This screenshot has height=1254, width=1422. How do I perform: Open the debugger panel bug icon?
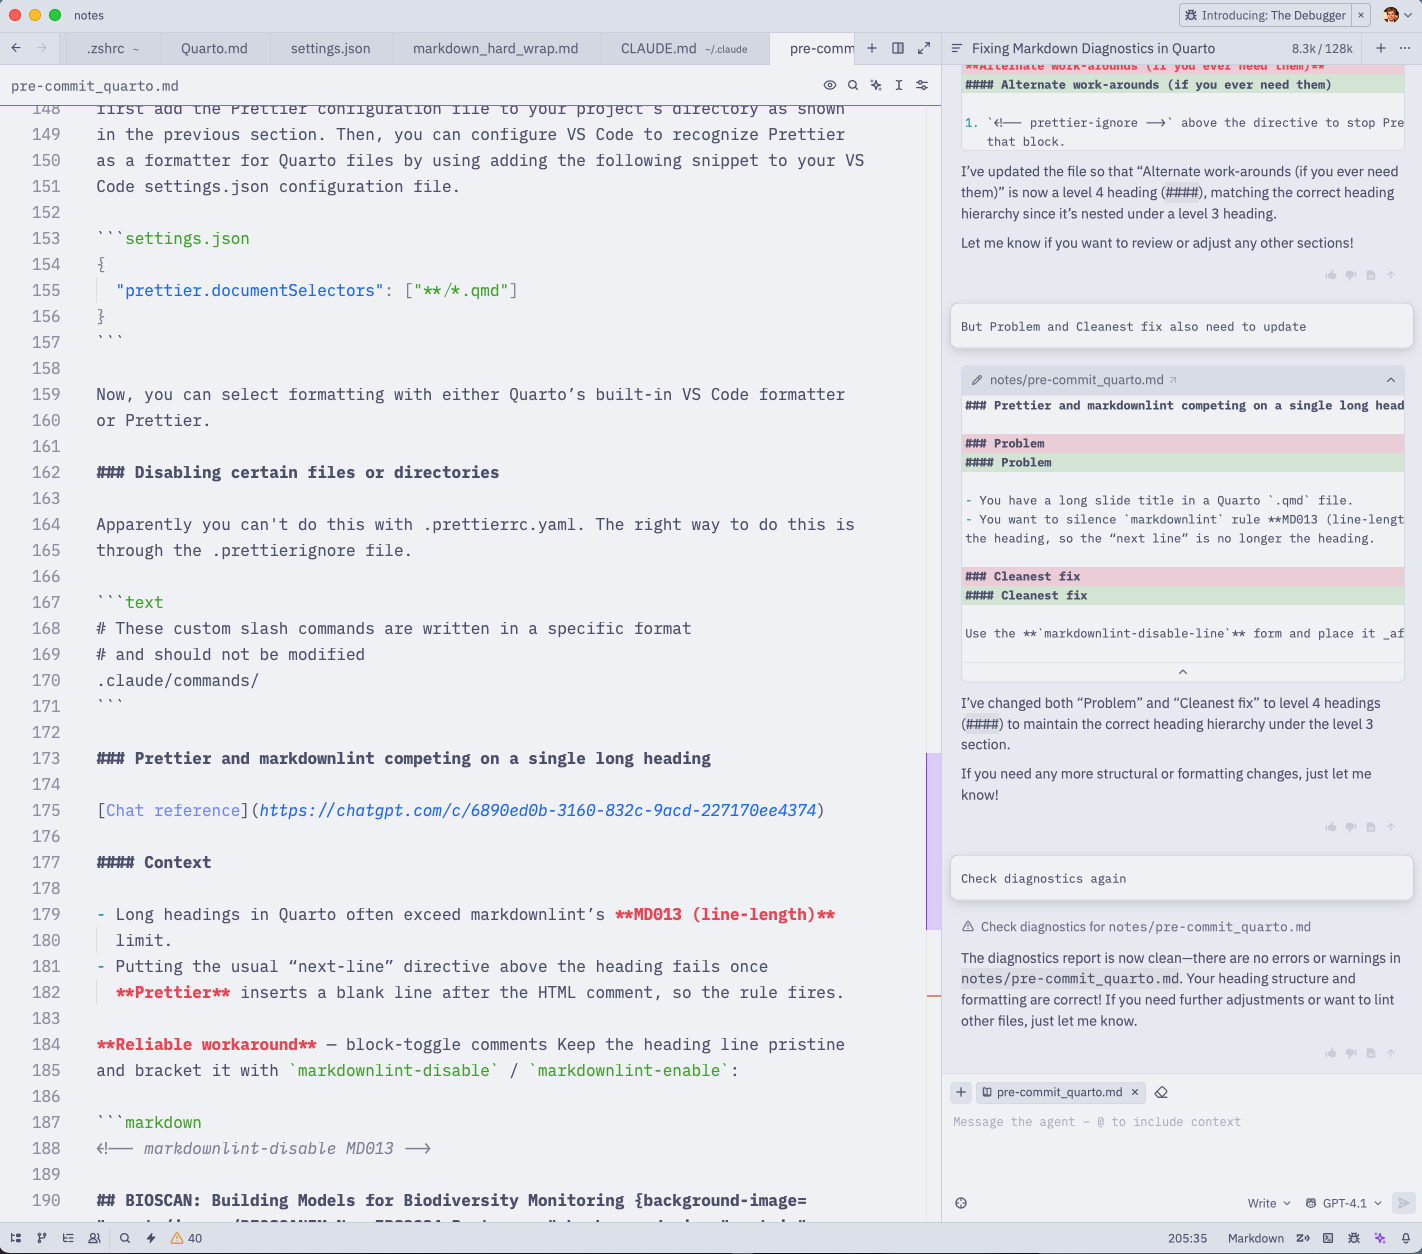click(1354, 1238)
